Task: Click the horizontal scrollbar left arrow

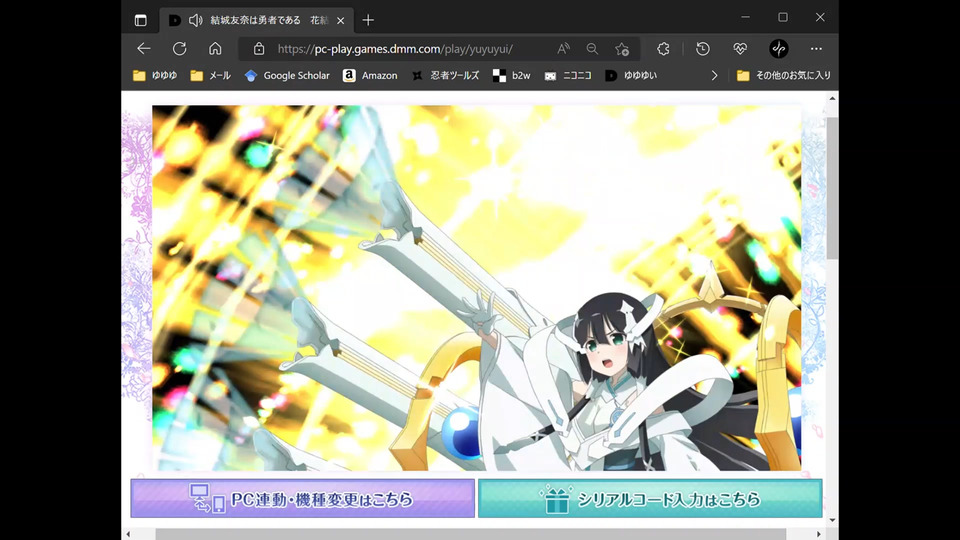Action: pyautogui.click(x=128, y=534)
